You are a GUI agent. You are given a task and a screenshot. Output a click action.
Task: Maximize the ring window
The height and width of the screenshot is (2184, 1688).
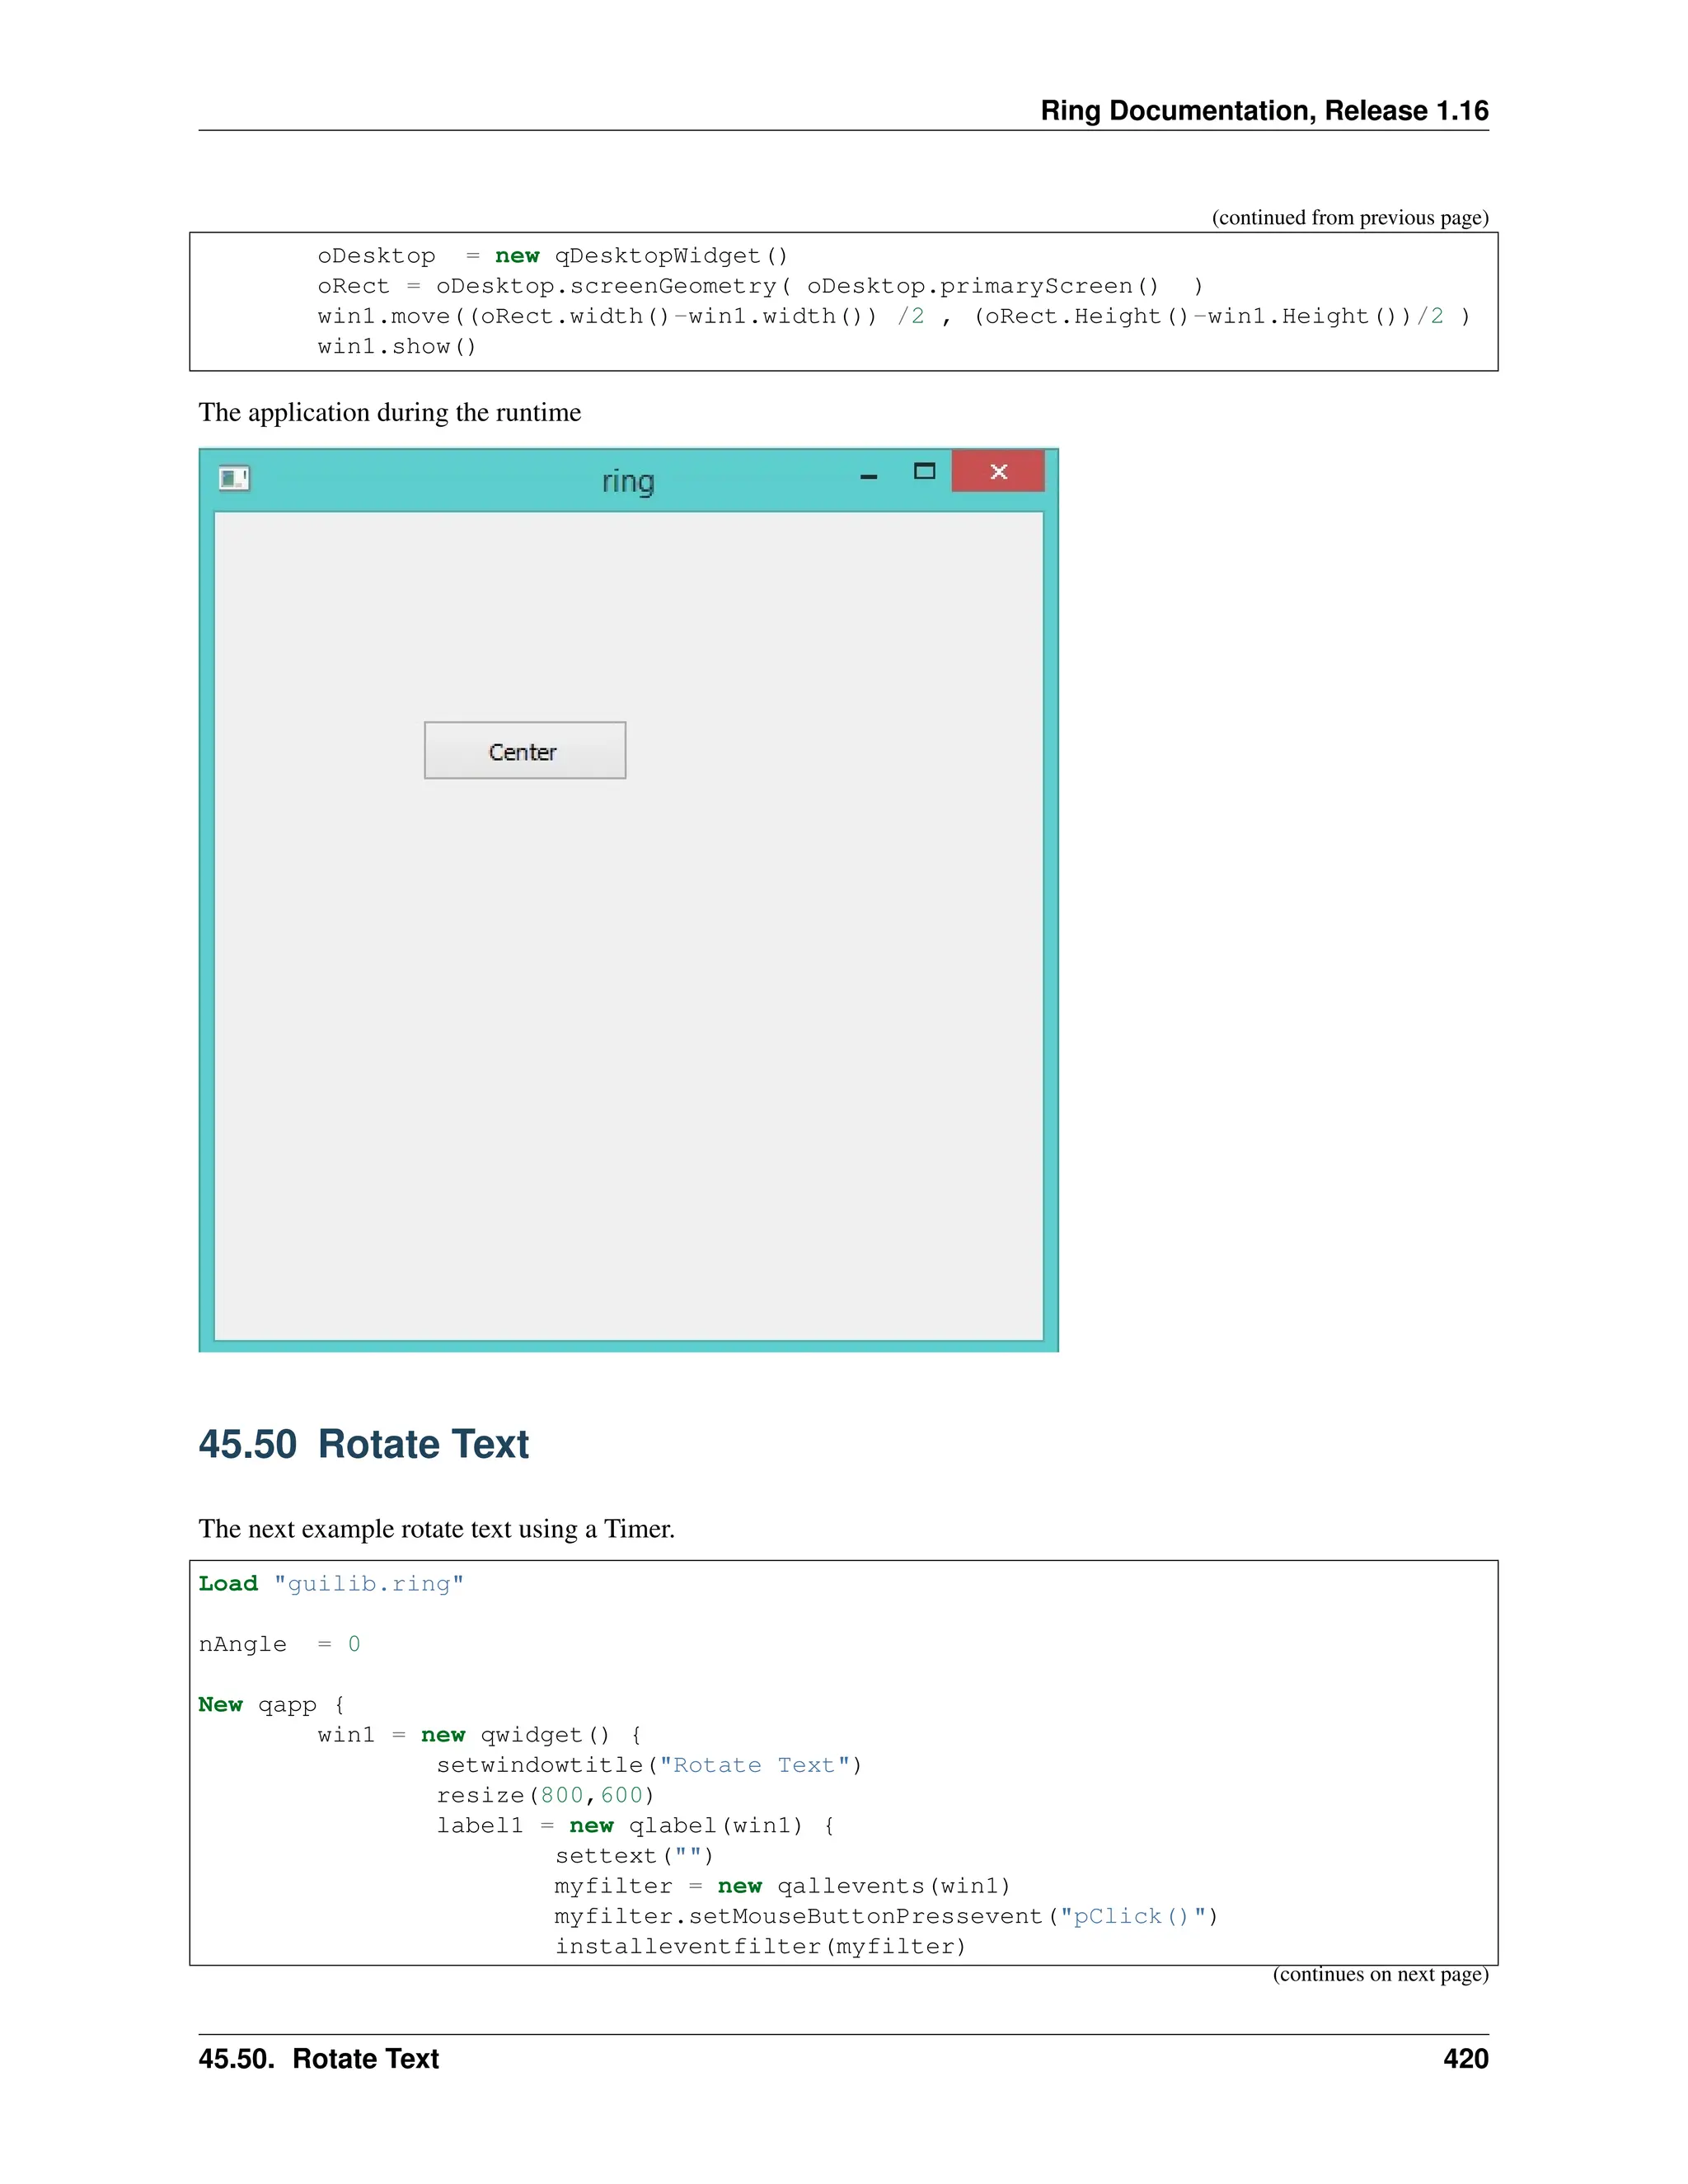click(924, 472)
